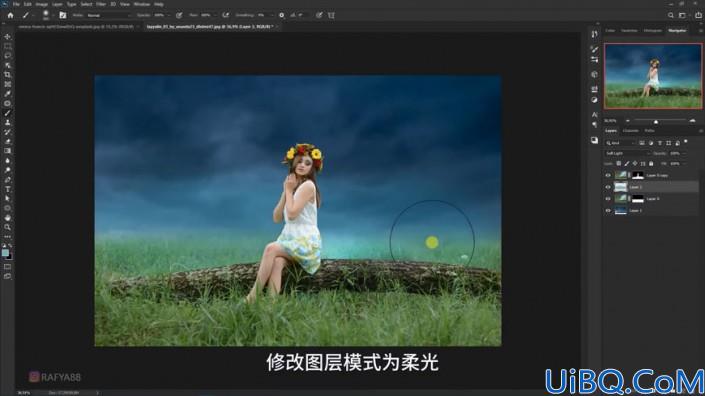Open the Window menu

[x=142, y=4]
